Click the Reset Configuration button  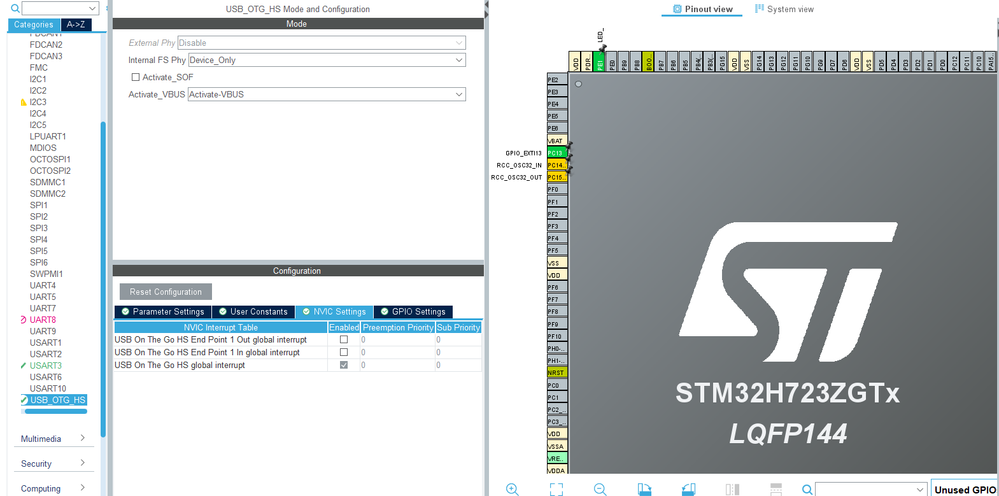[166, 292]
